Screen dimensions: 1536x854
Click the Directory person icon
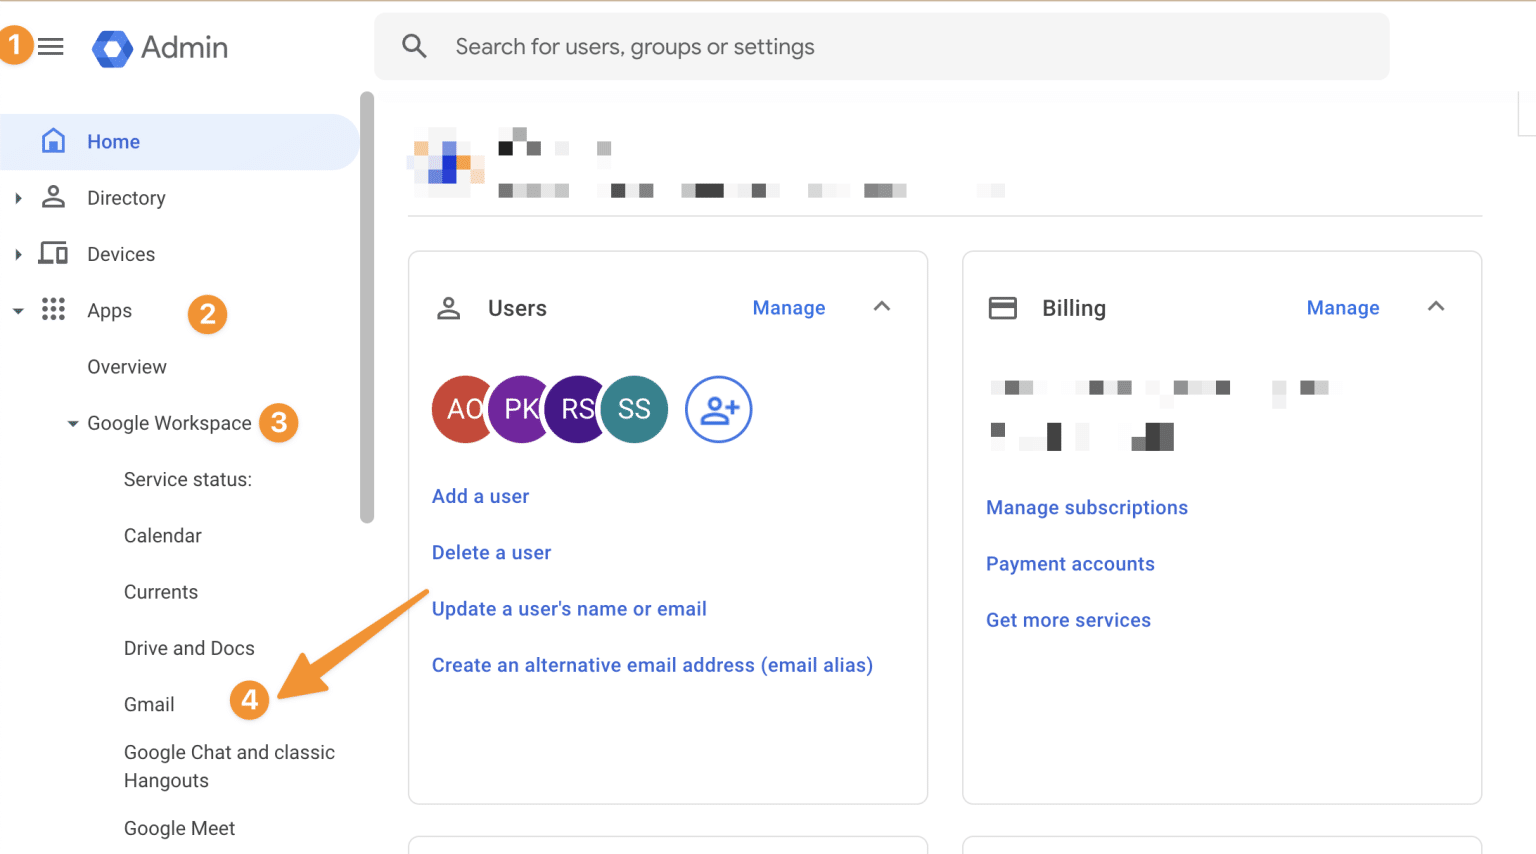(53, 197)
